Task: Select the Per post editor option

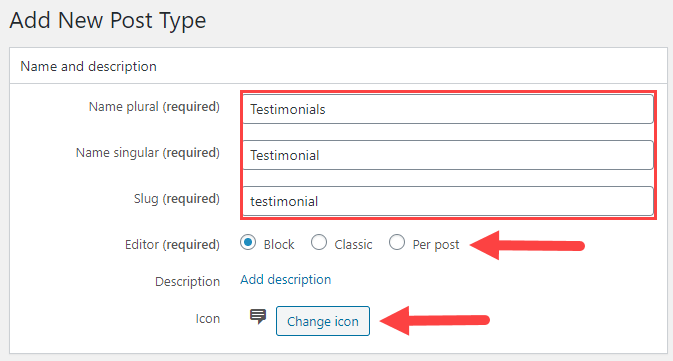Action: 397,243
